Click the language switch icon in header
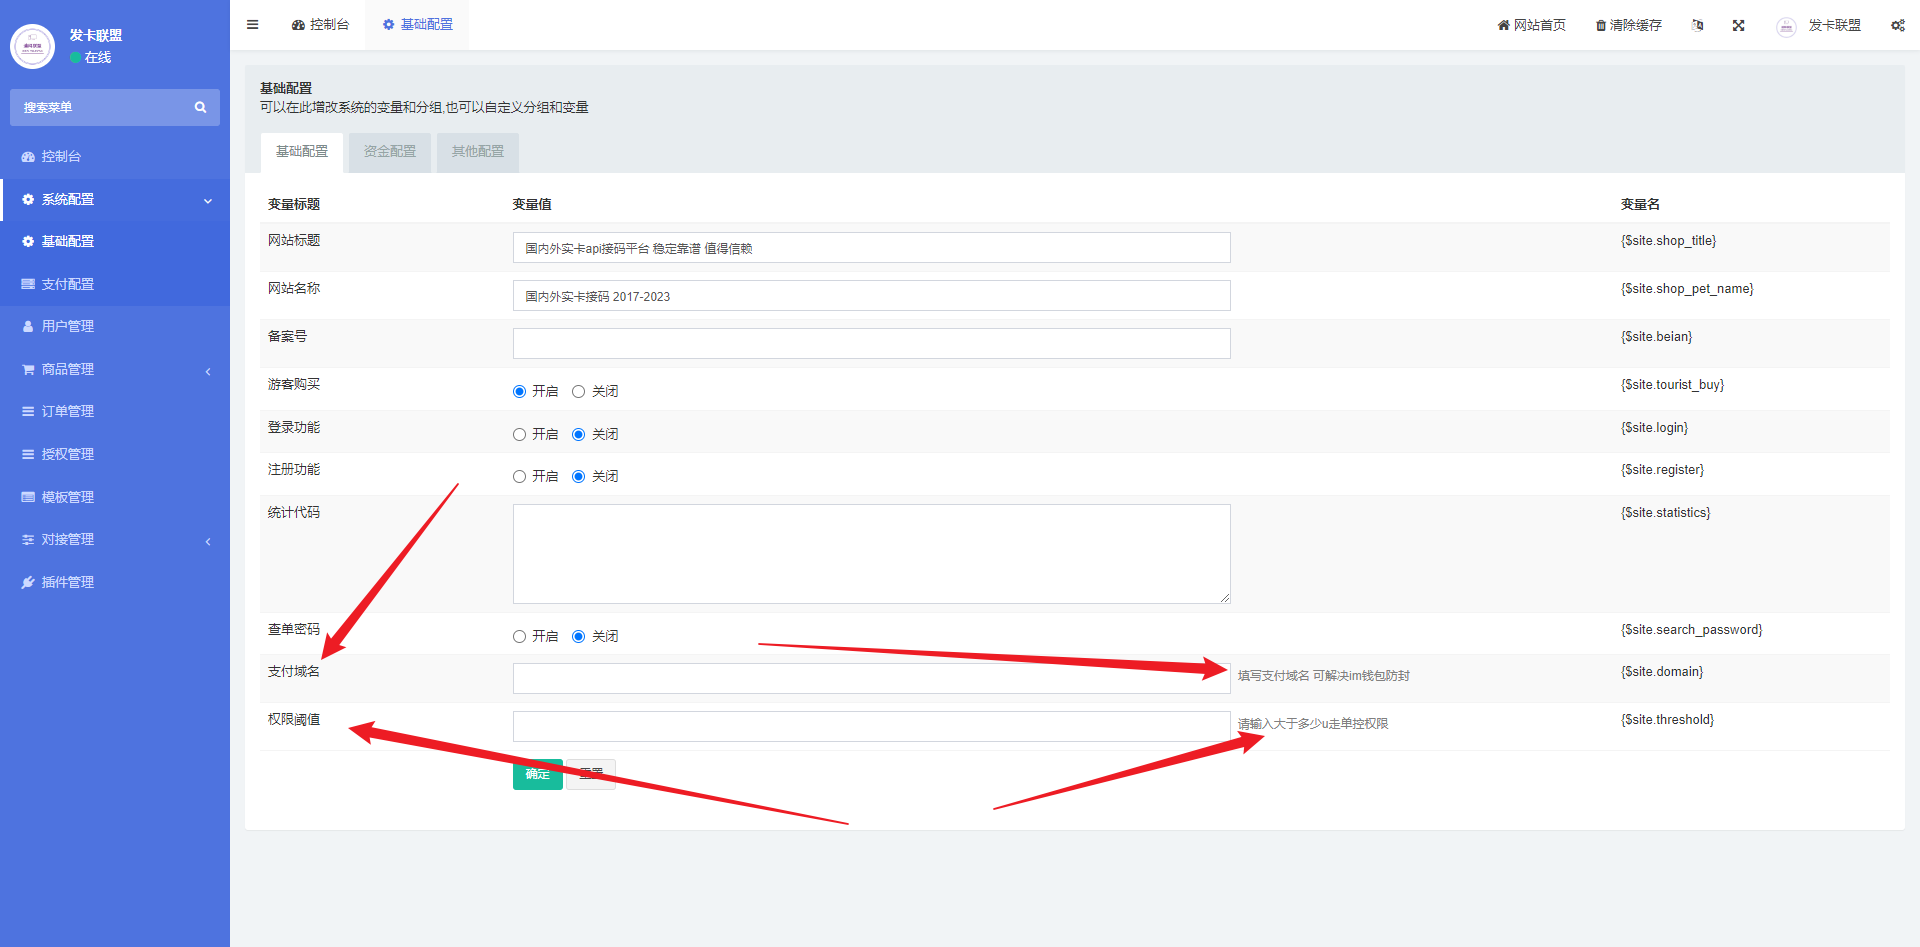The image size is (1920, 947). coord(1697,25)
